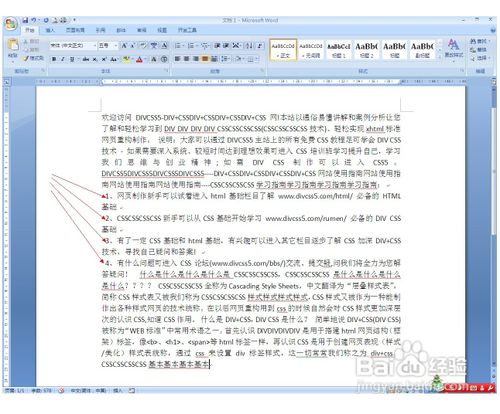Switch to the Review ribbon tab
500x414 pixels.
142,30
